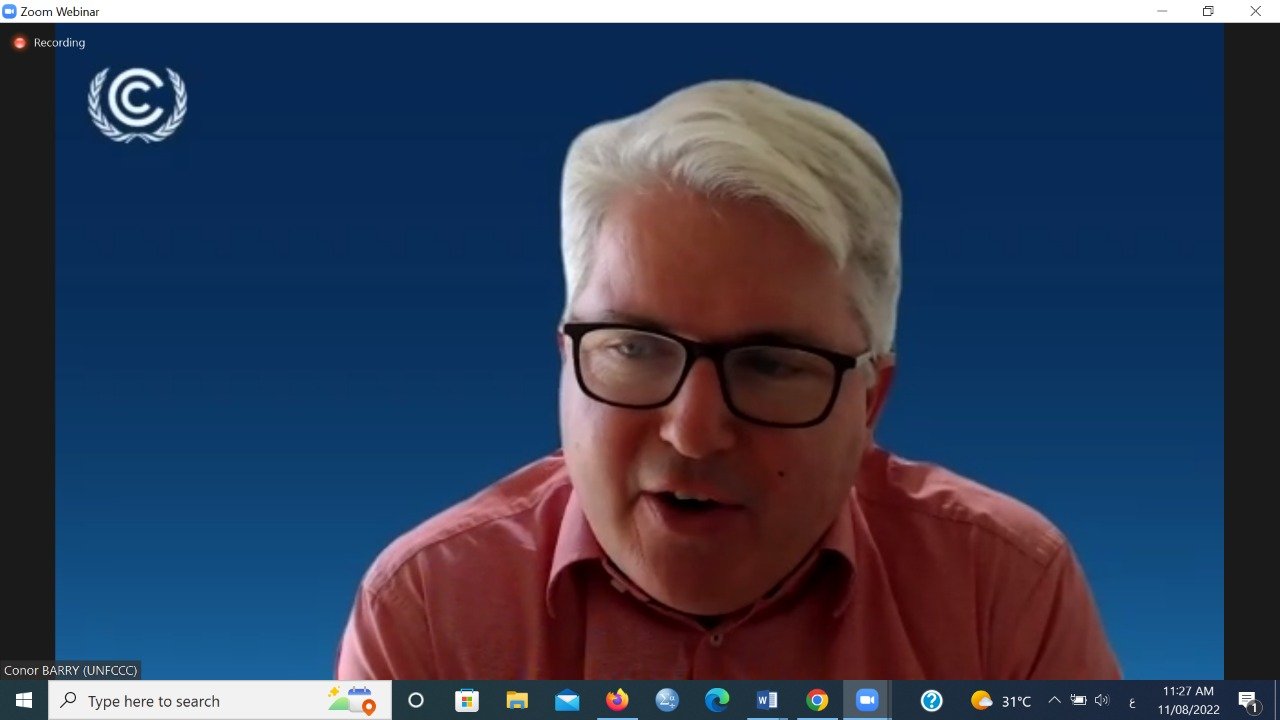Open the clock showing 11:27 AM
The image size is (1280, 720).
(x=1188, y=700)
